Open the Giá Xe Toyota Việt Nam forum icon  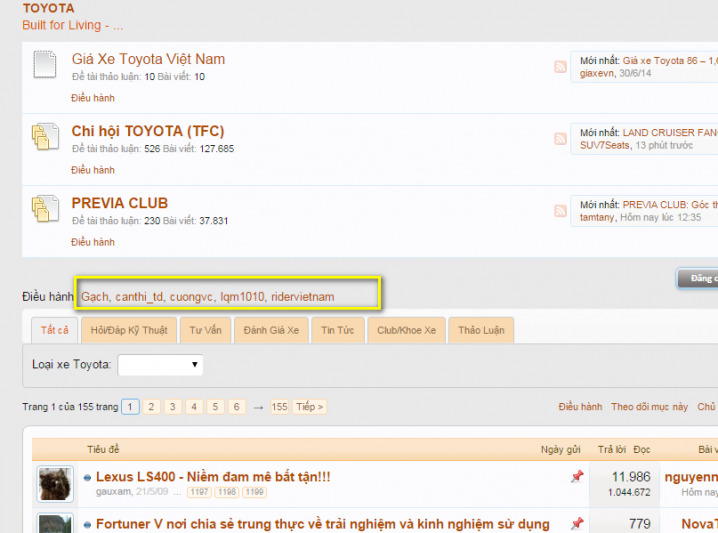pos(45,65)
